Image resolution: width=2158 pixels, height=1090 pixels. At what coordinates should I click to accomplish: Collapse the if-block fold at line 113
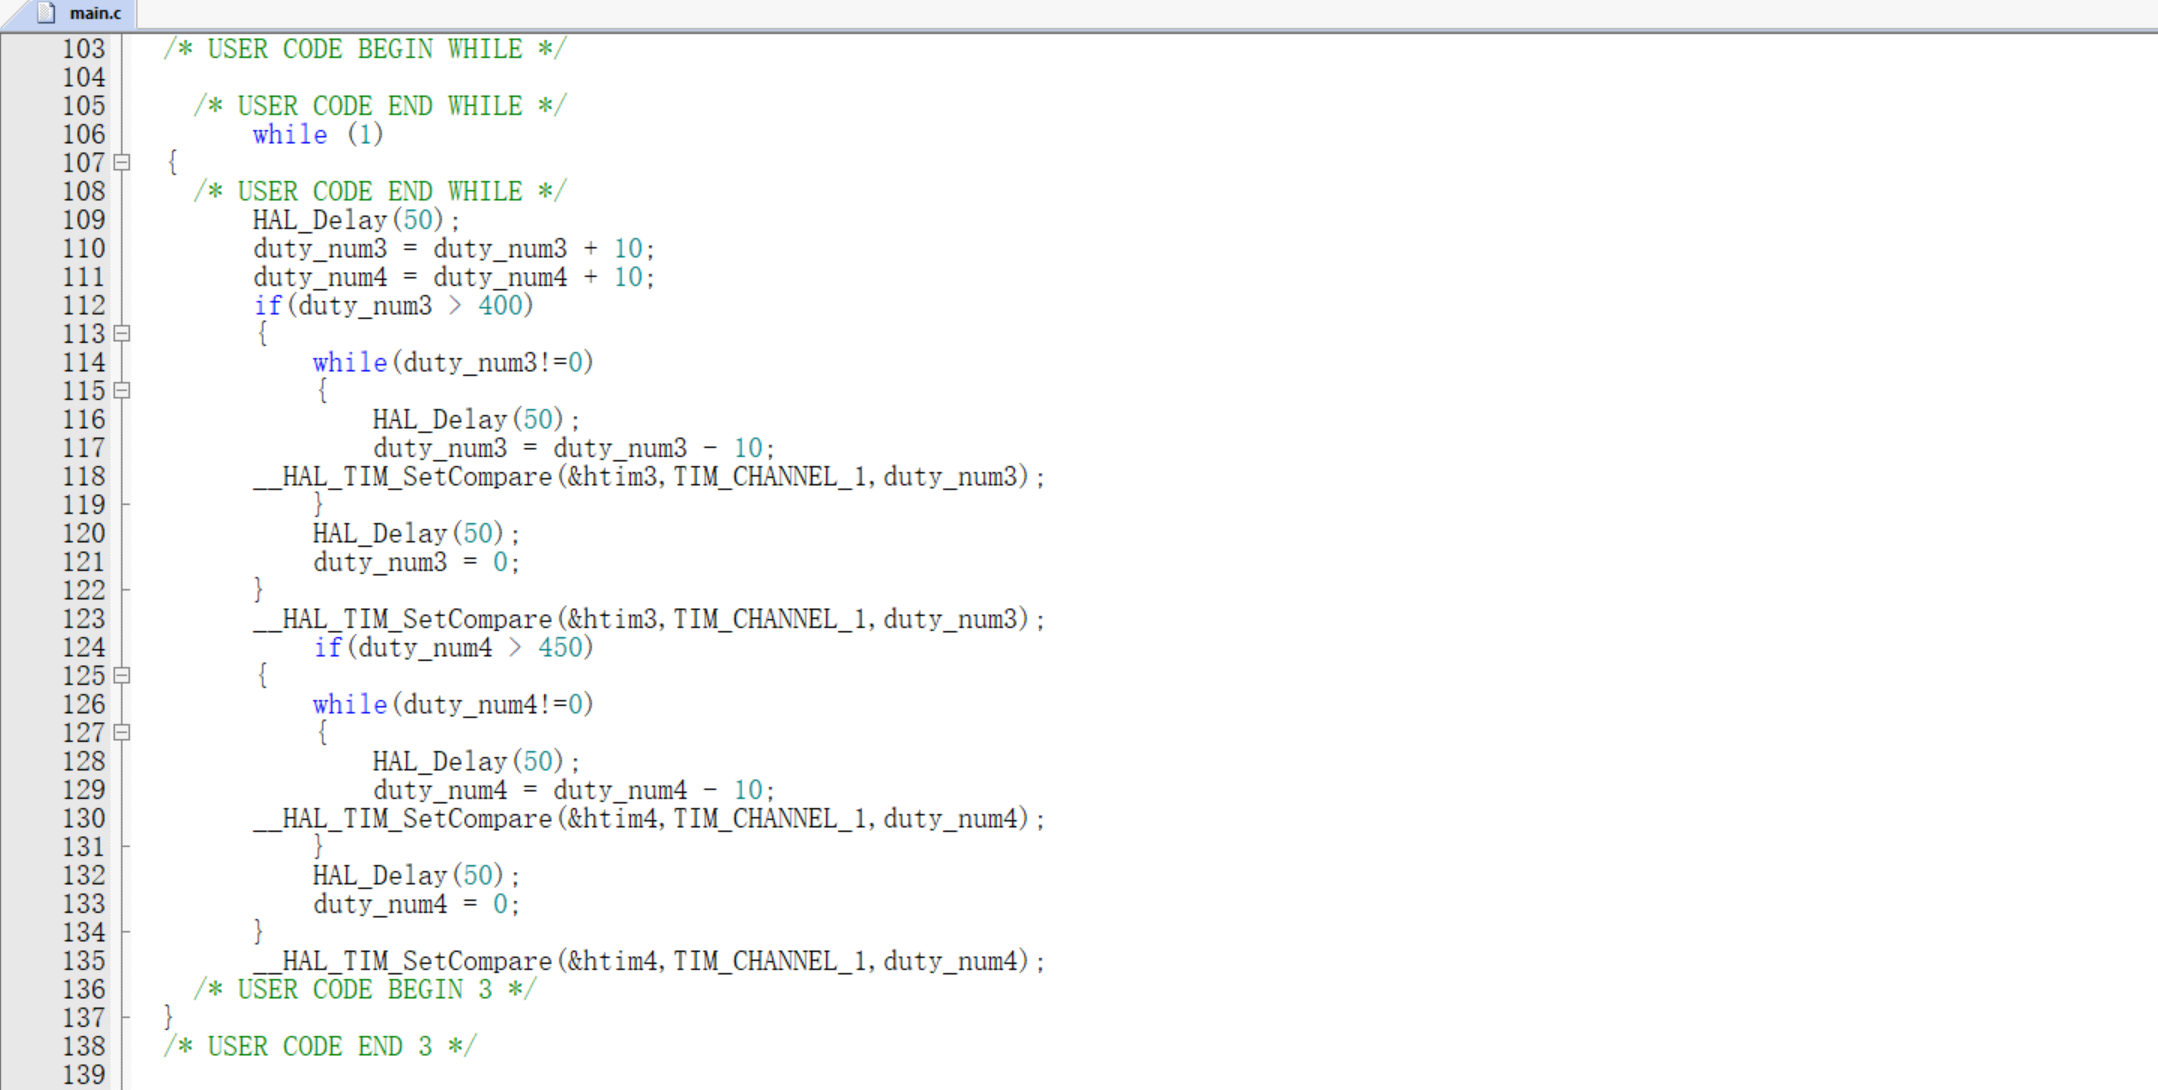pos(122,333)
